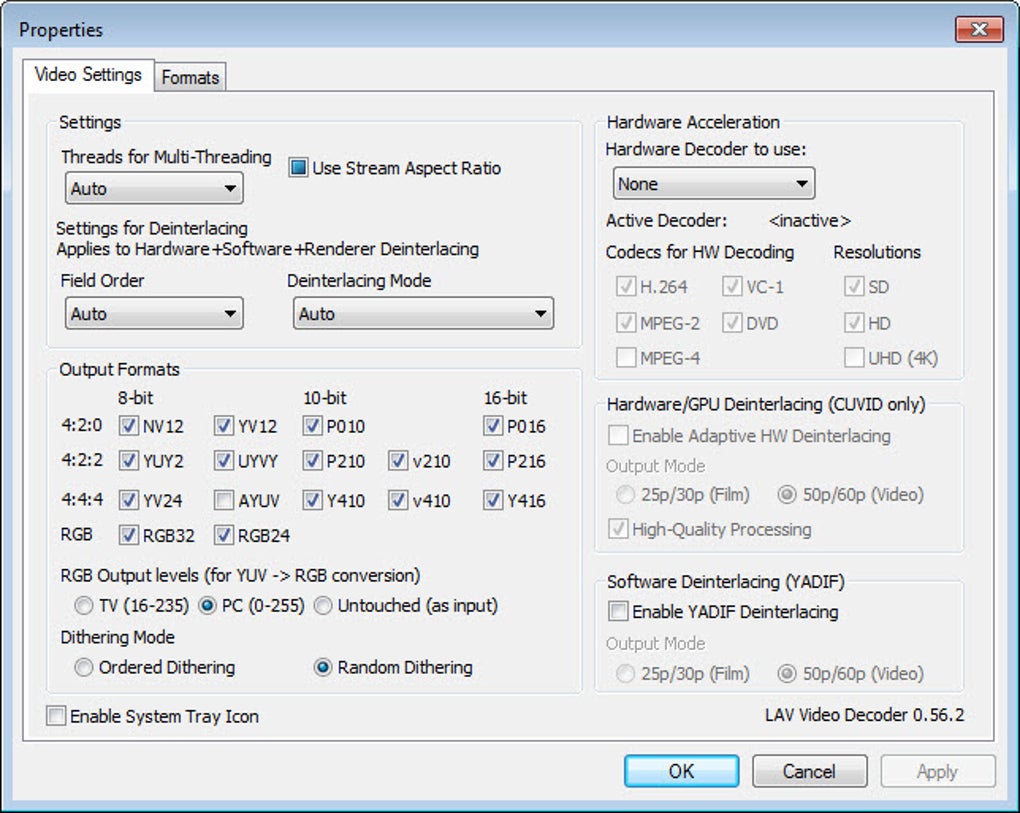
Task: Switch to the Formats tab
Action: tap(190, 77)
